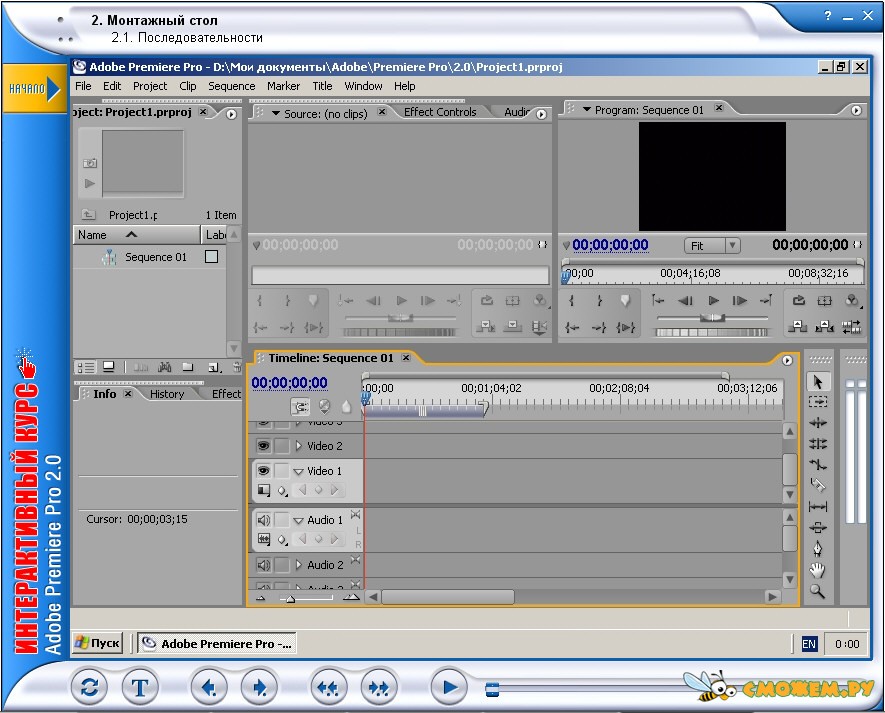885x713 pixels.
Task: Click Extract button in Program monitor
Action: (825, 326)
